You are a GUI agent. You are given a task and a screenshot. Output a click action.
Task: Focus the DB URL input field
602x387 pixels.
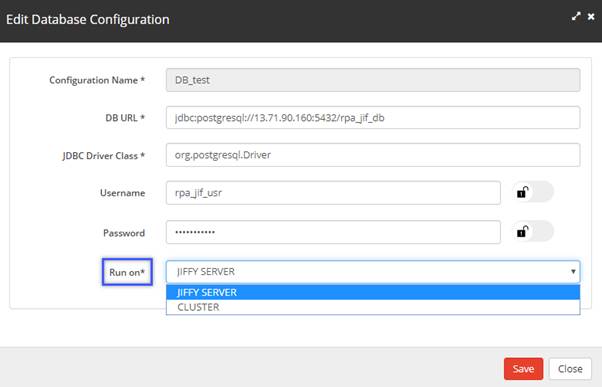pos(373,117)
